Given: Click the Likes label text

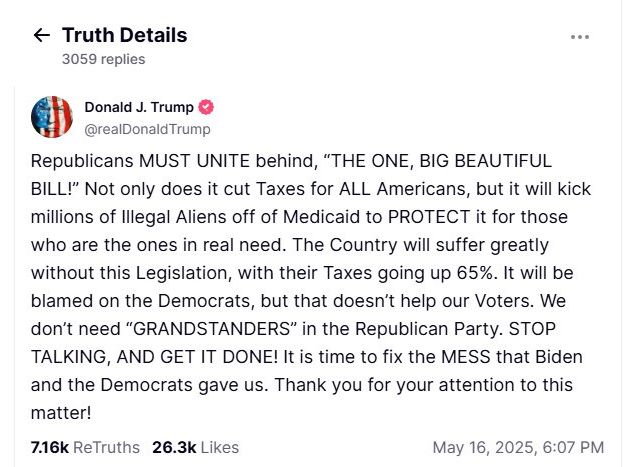Looking at the screenshot, I should [220, 448].
